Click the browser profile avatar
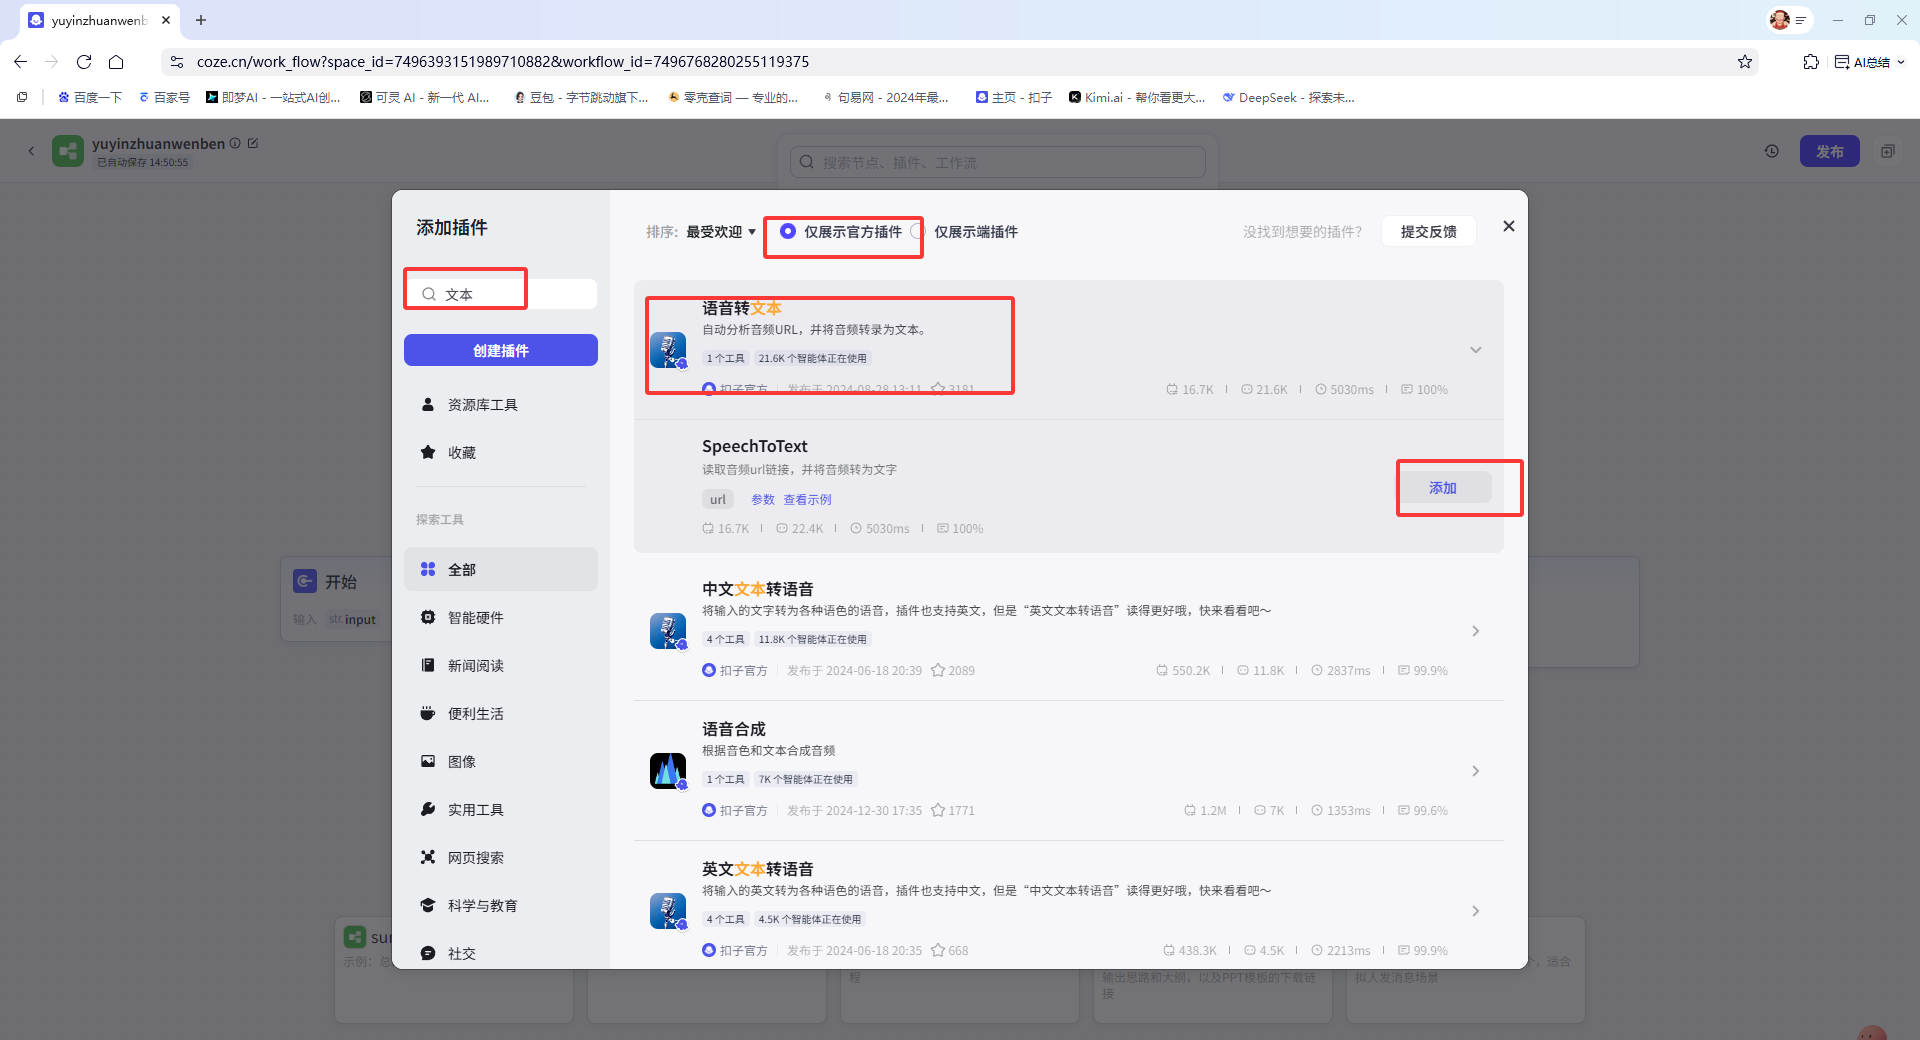The width and height of the screenshot is (1920, 1040). tap(1780, 20)
